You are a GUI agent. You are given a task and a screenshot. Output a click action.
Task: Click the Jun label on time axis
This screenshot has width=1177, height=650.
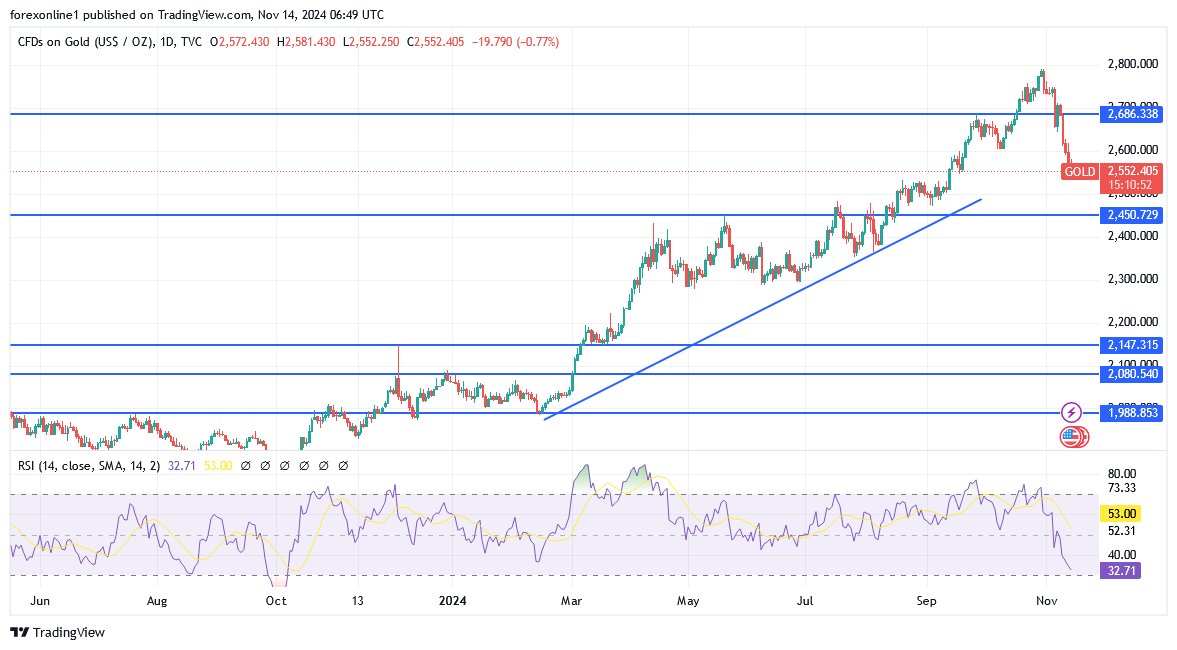click(40, 601)
